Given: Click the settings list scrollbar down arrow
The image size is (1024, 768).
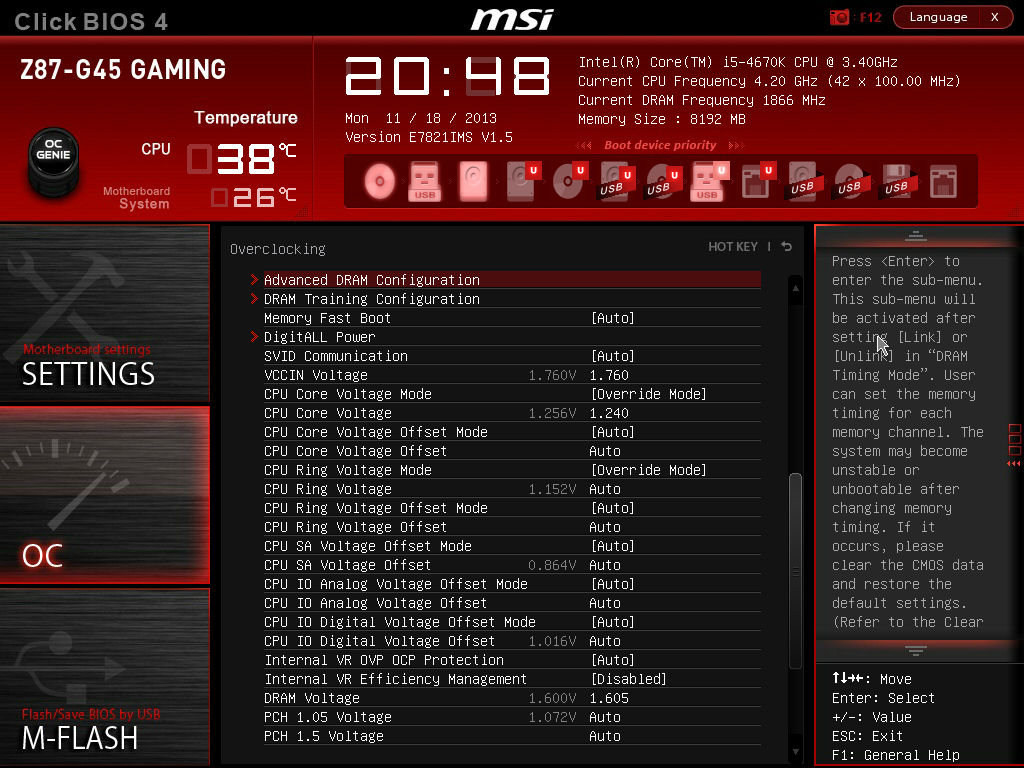Looking at the screenshot, I should 795,752.
